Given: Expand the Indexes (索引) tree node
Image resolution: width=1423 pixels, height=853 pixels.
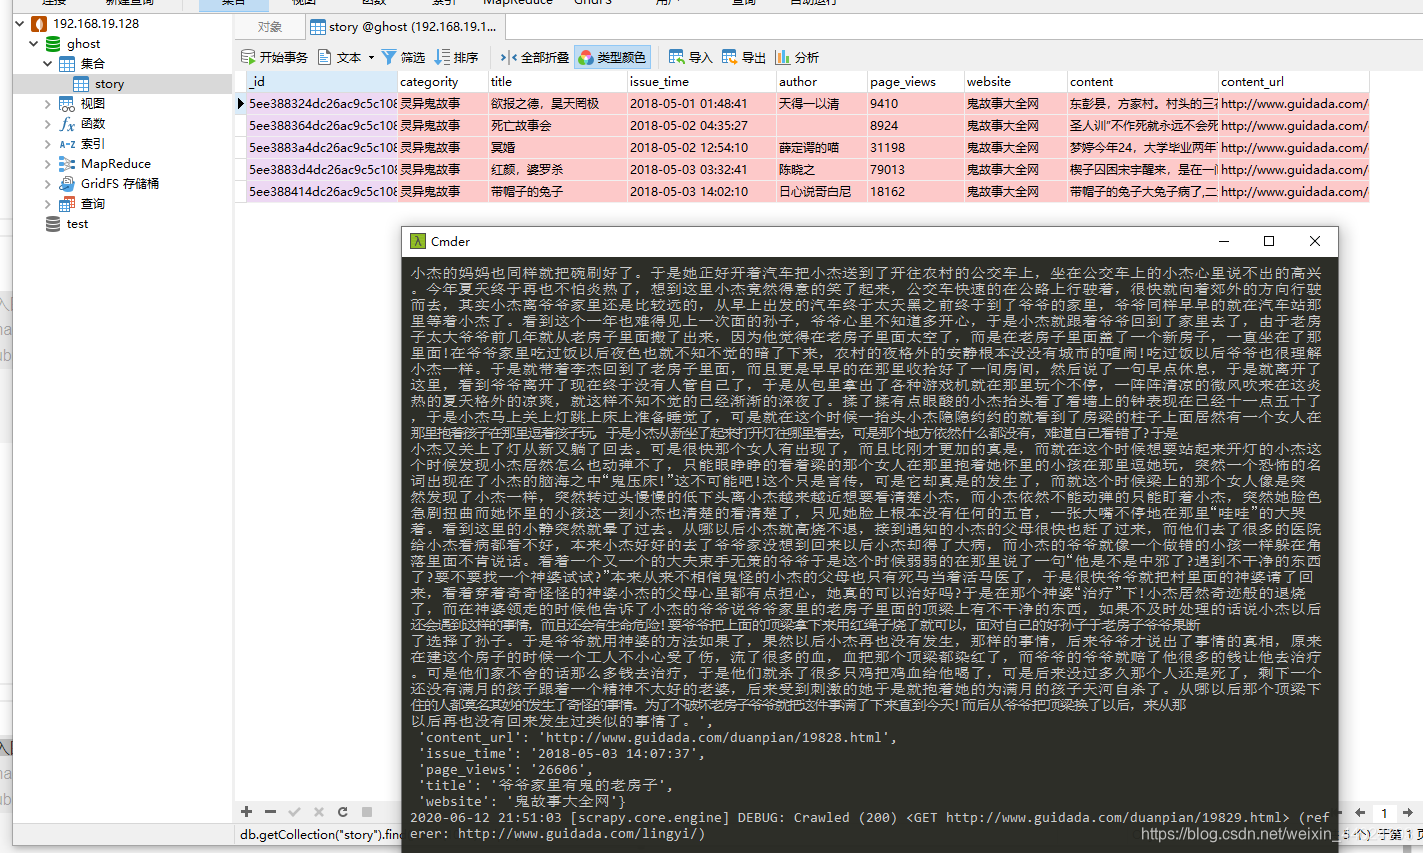Looking at the screenshot, I should (x=47, y=143).
